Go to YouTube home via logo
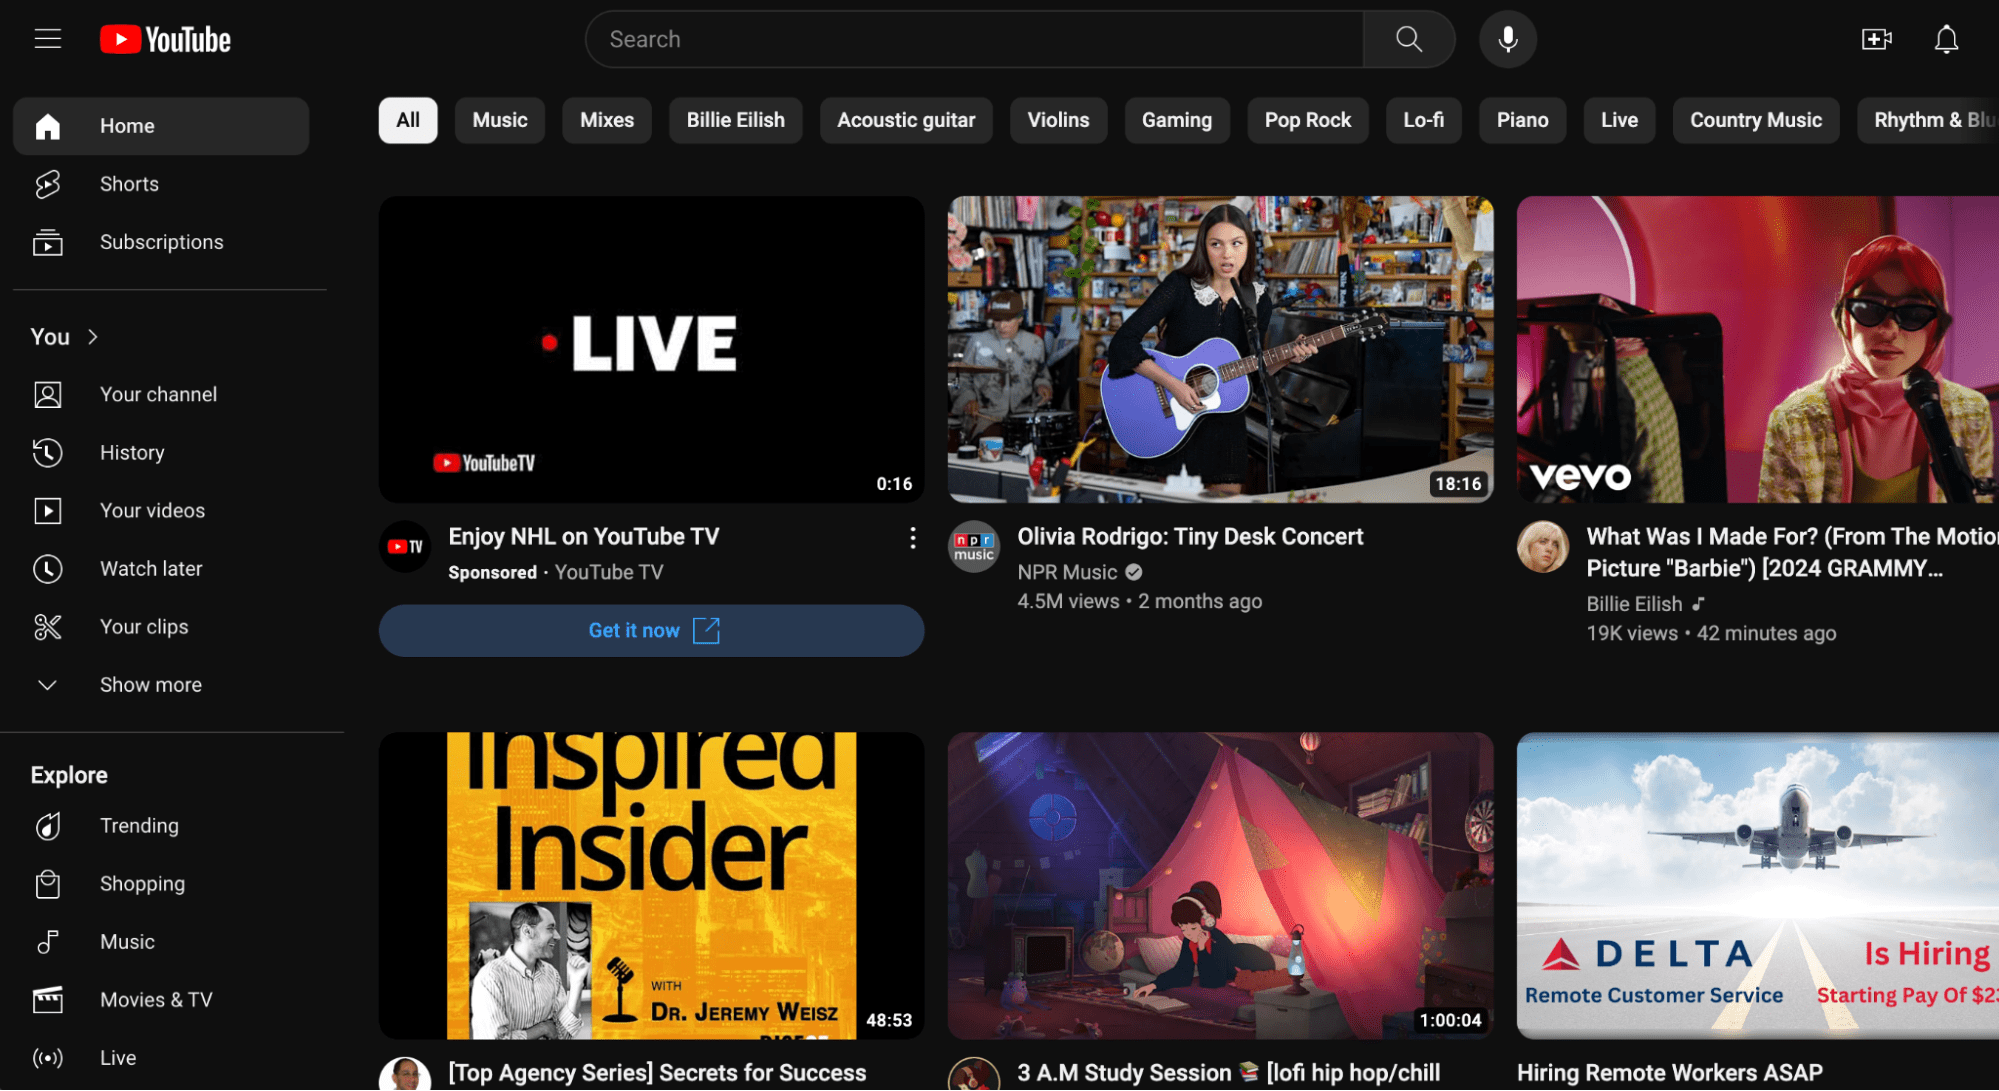The width and height of the screenshot is (1999, 1091). (165, 39)
